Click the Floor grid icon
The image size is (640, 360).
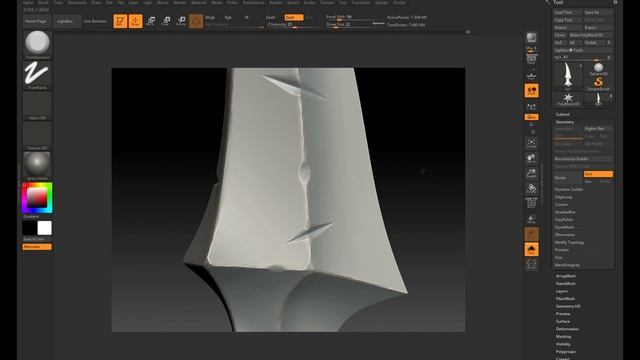pos(531,76)
